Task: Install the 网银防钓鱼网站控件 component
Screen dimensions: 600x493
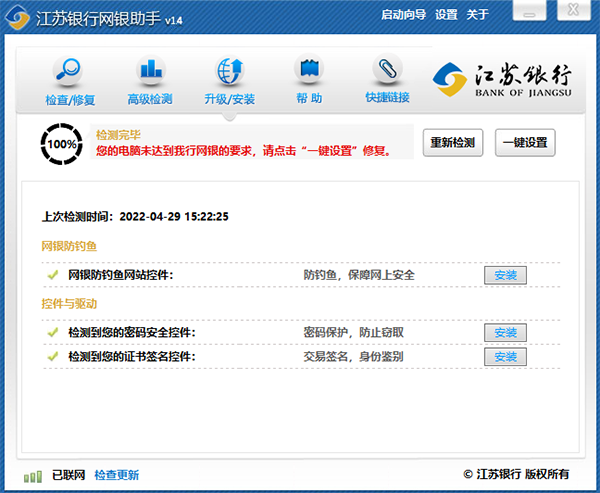Action: pos(505,275)
